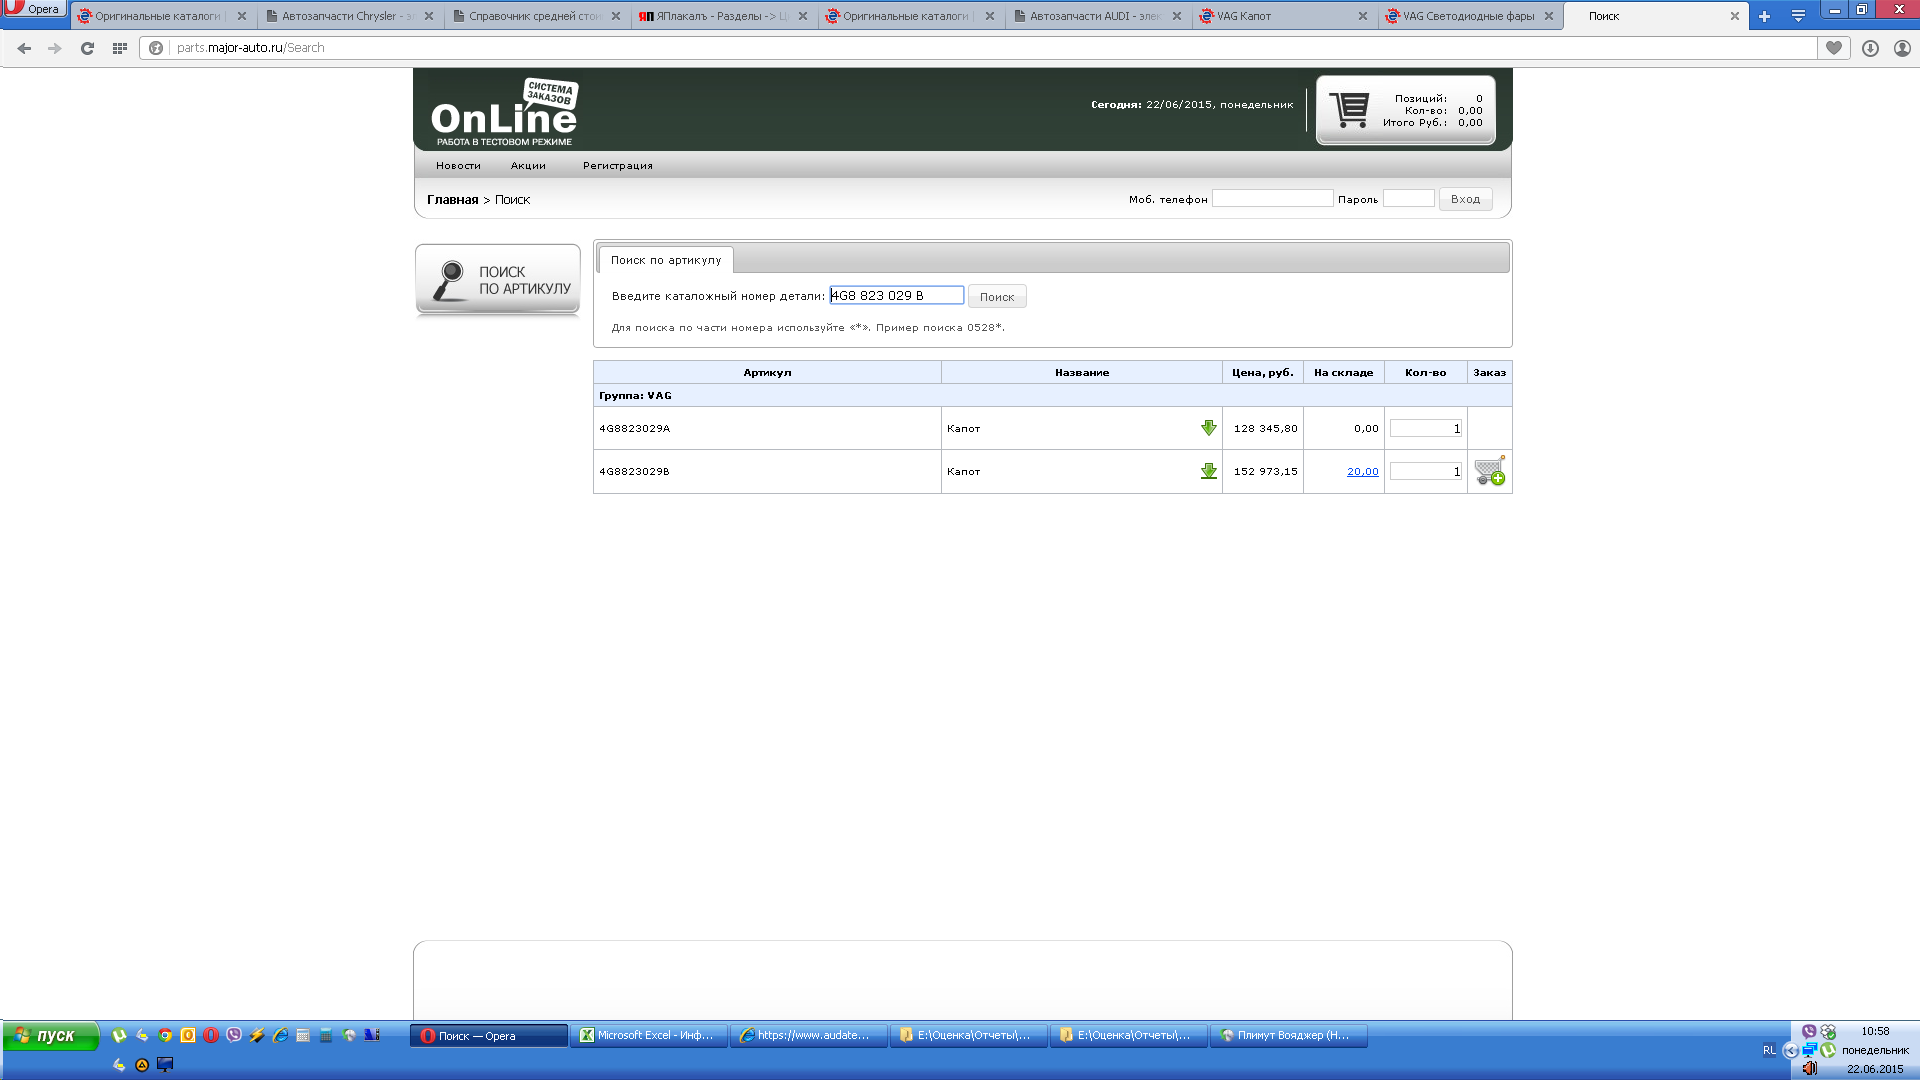Viewport: 1920px width, 1080px height.
Task: Click the catalog number search field
Action: (896, 296)
